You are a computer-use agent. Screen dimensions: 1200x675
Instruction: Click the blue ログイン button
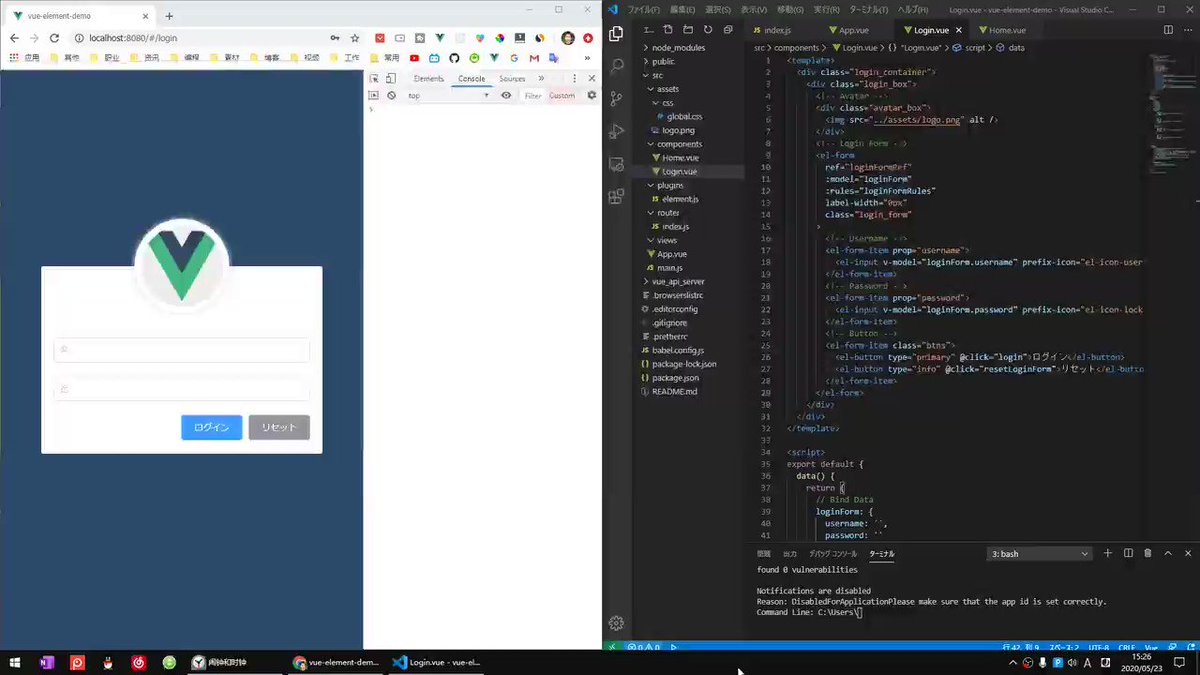tap(211, 427)
